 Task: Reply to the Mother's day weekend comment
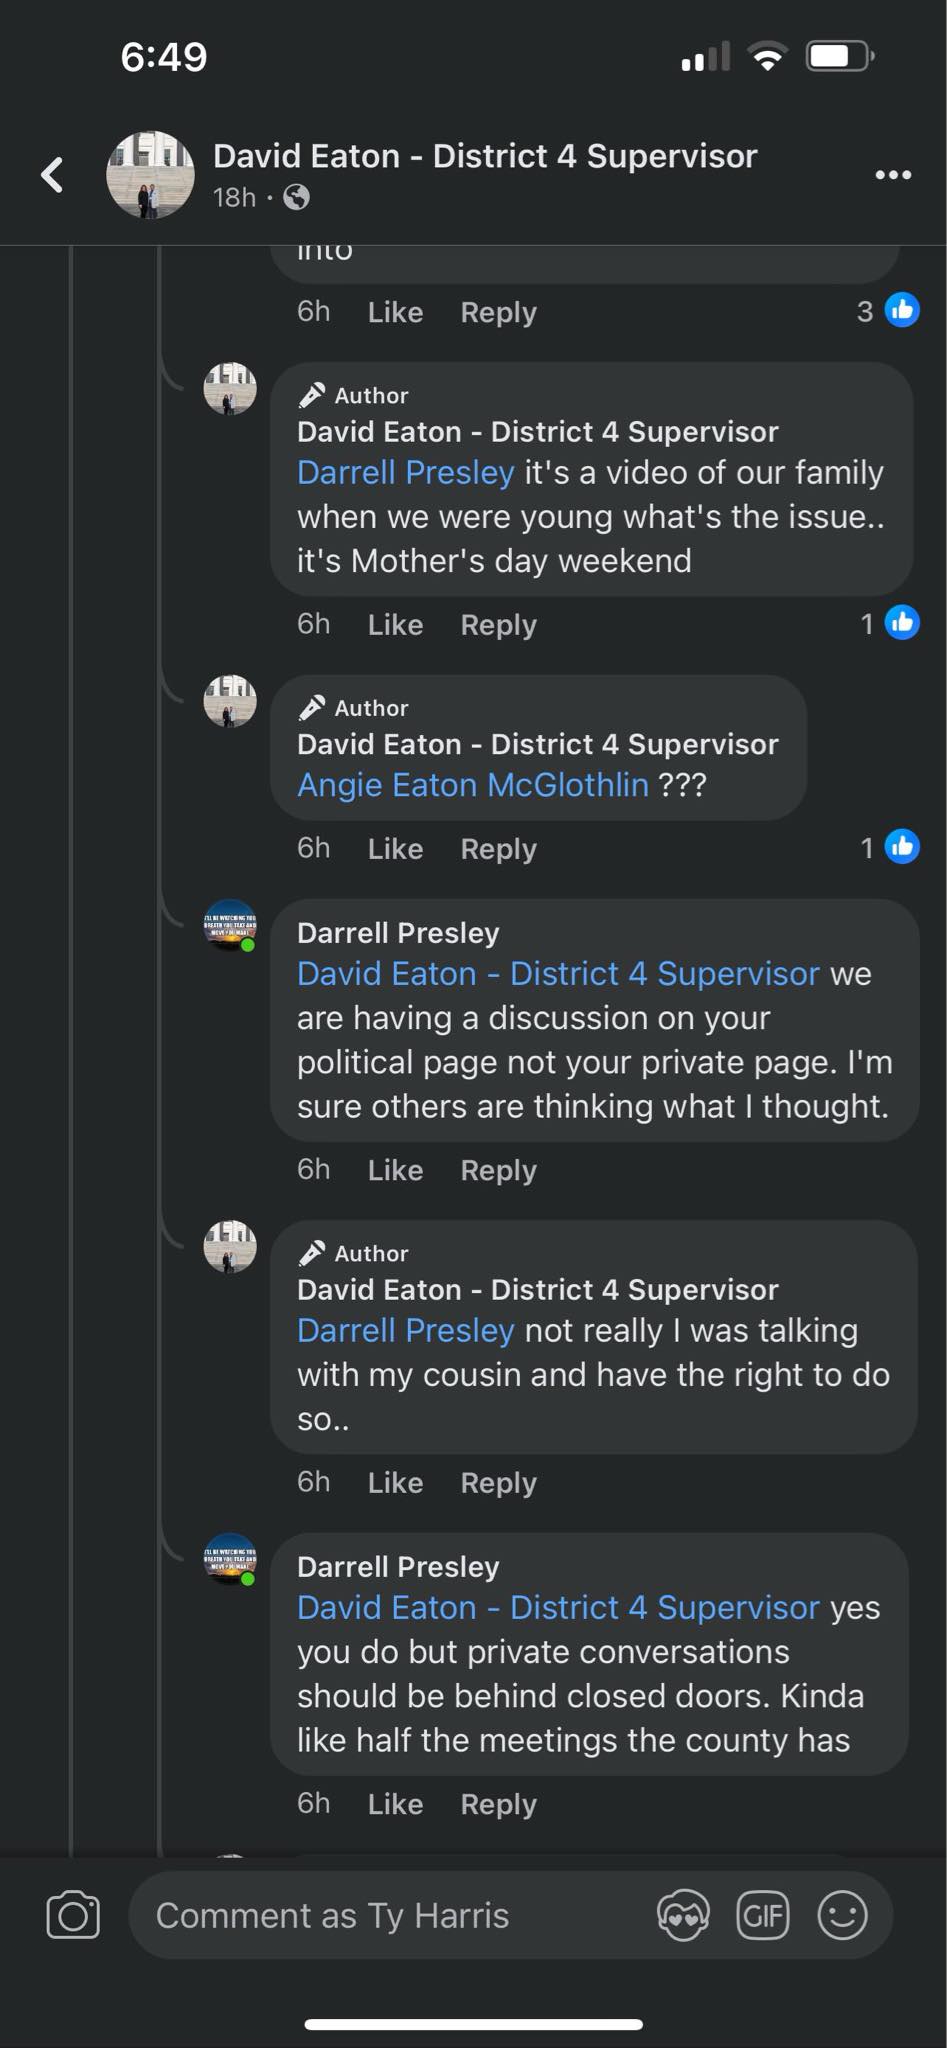[498, 625]
